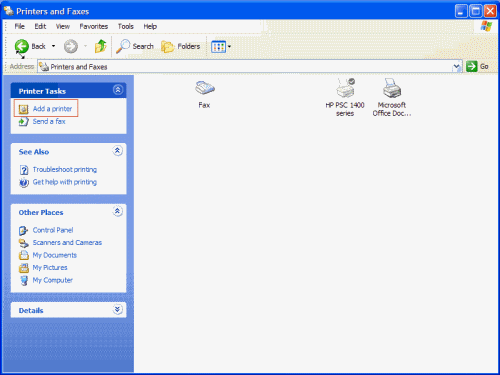The image size is (500, 375).
Task: Click the Add a printer icon
Action: click(23, 109)
